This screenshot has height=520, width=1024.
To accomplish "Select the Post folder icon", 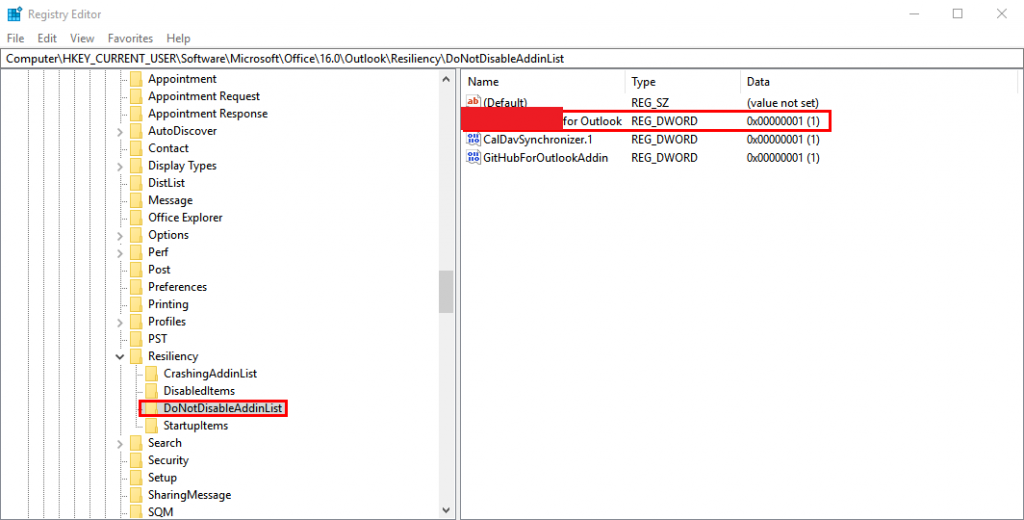I will click(136, 269).
